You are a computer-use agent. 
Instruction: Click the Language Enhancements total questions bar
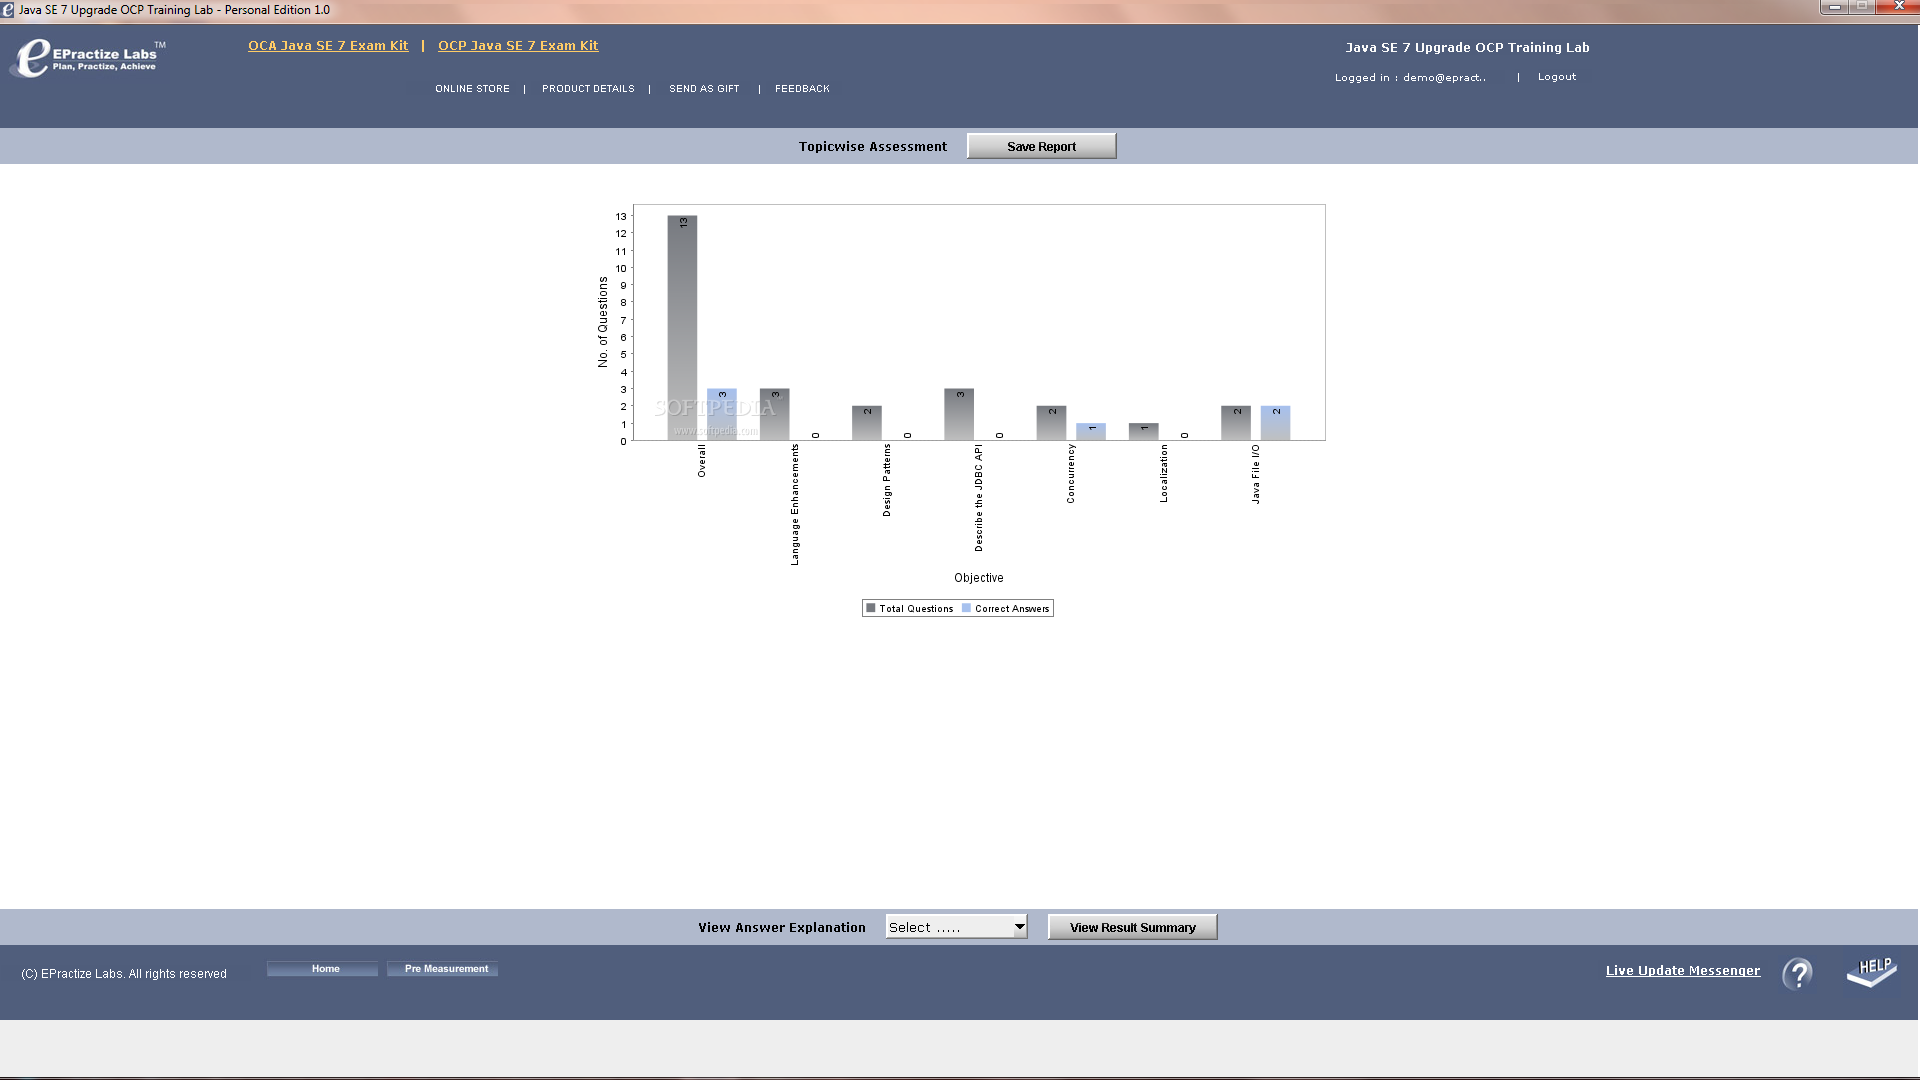[x=774, y=414]
